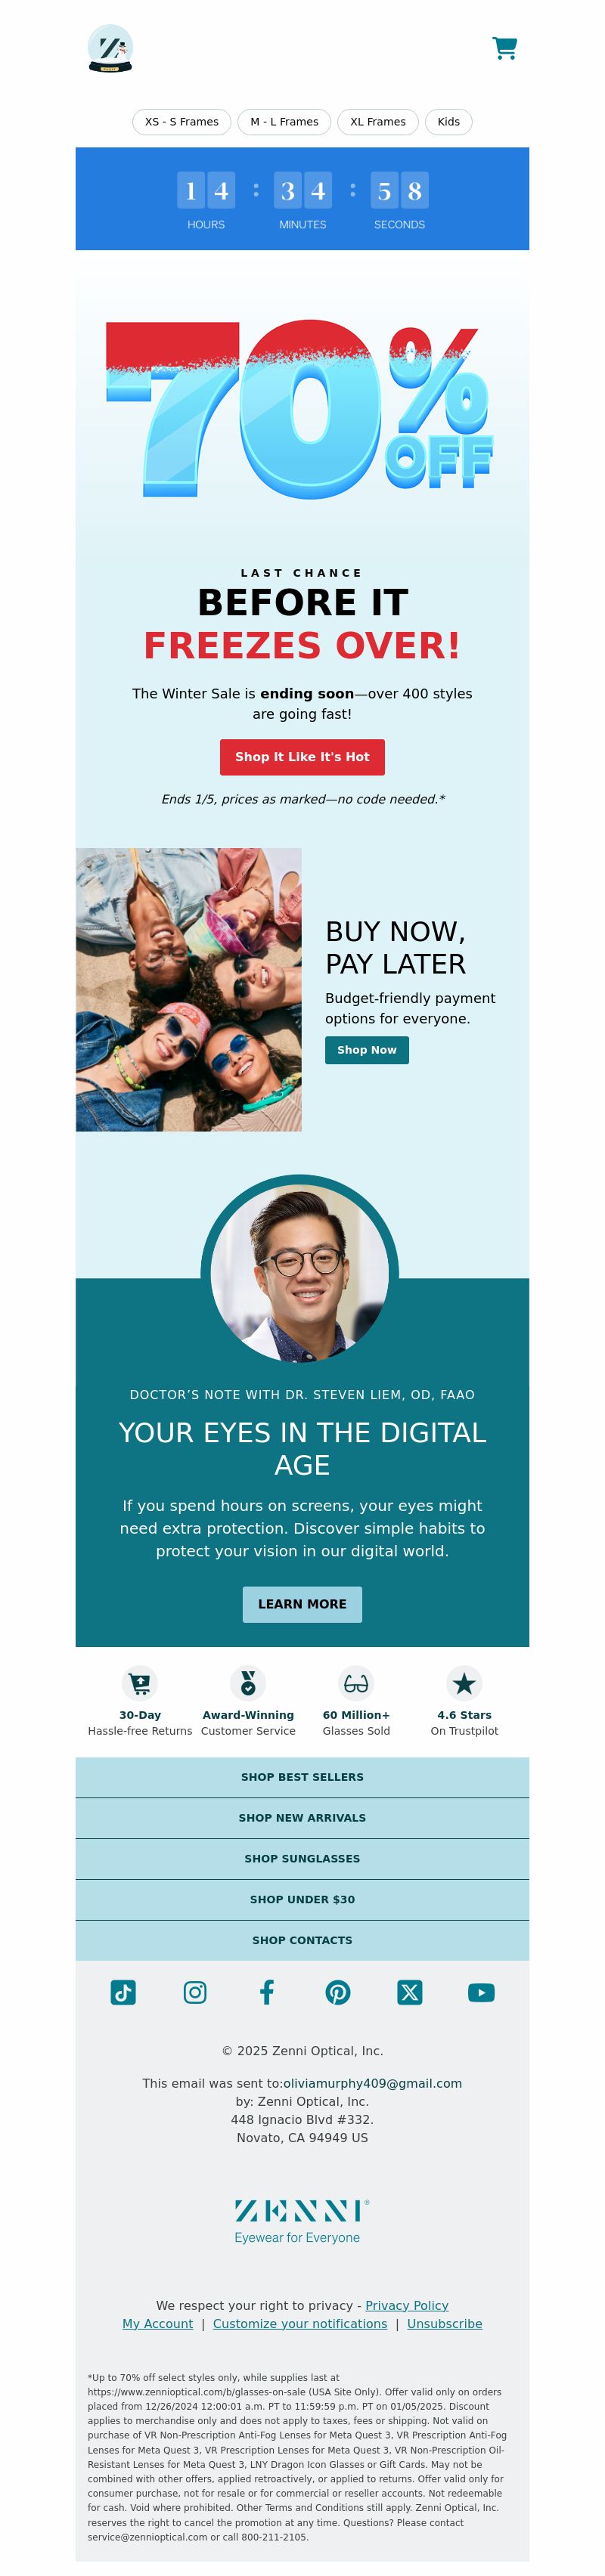Click Shop It Like It's Hot button
Image resolution: width=605 pixels, height=2576 pixels.
point(302,757)
